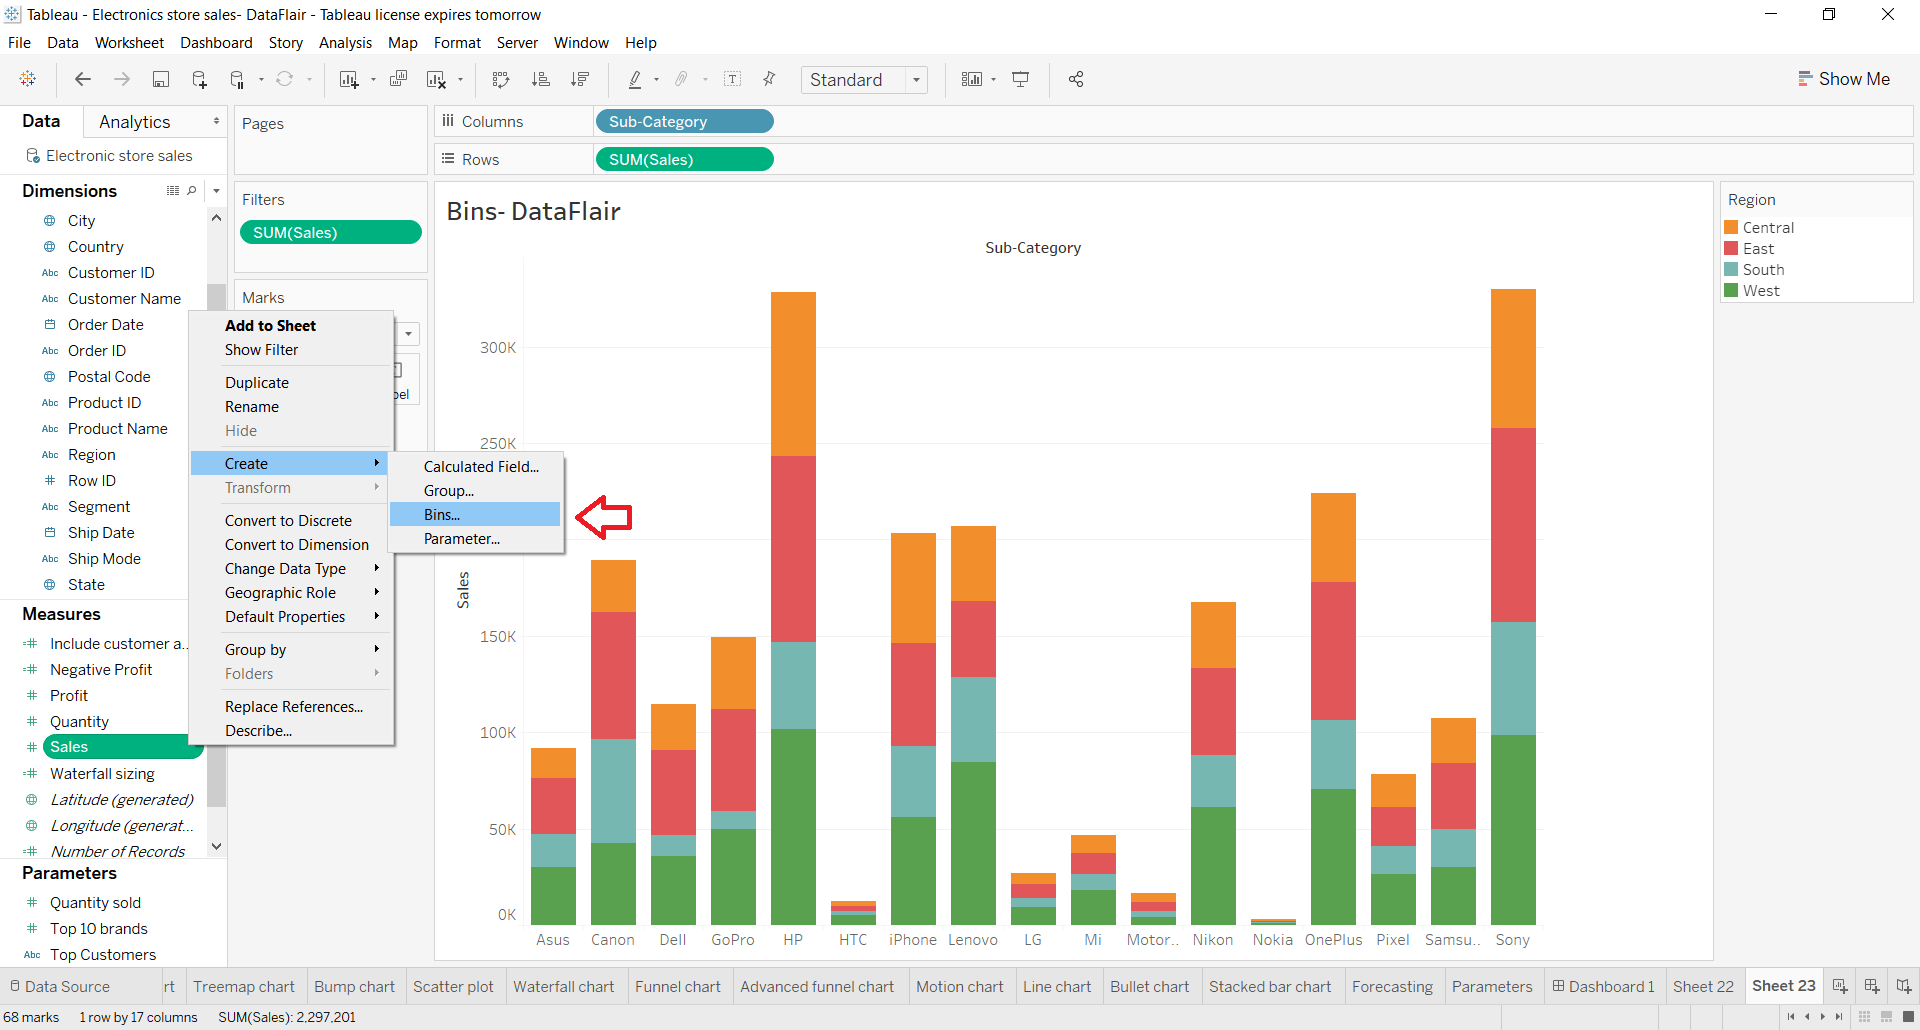Click the highlight pen toolbar icon

[635, 79]
